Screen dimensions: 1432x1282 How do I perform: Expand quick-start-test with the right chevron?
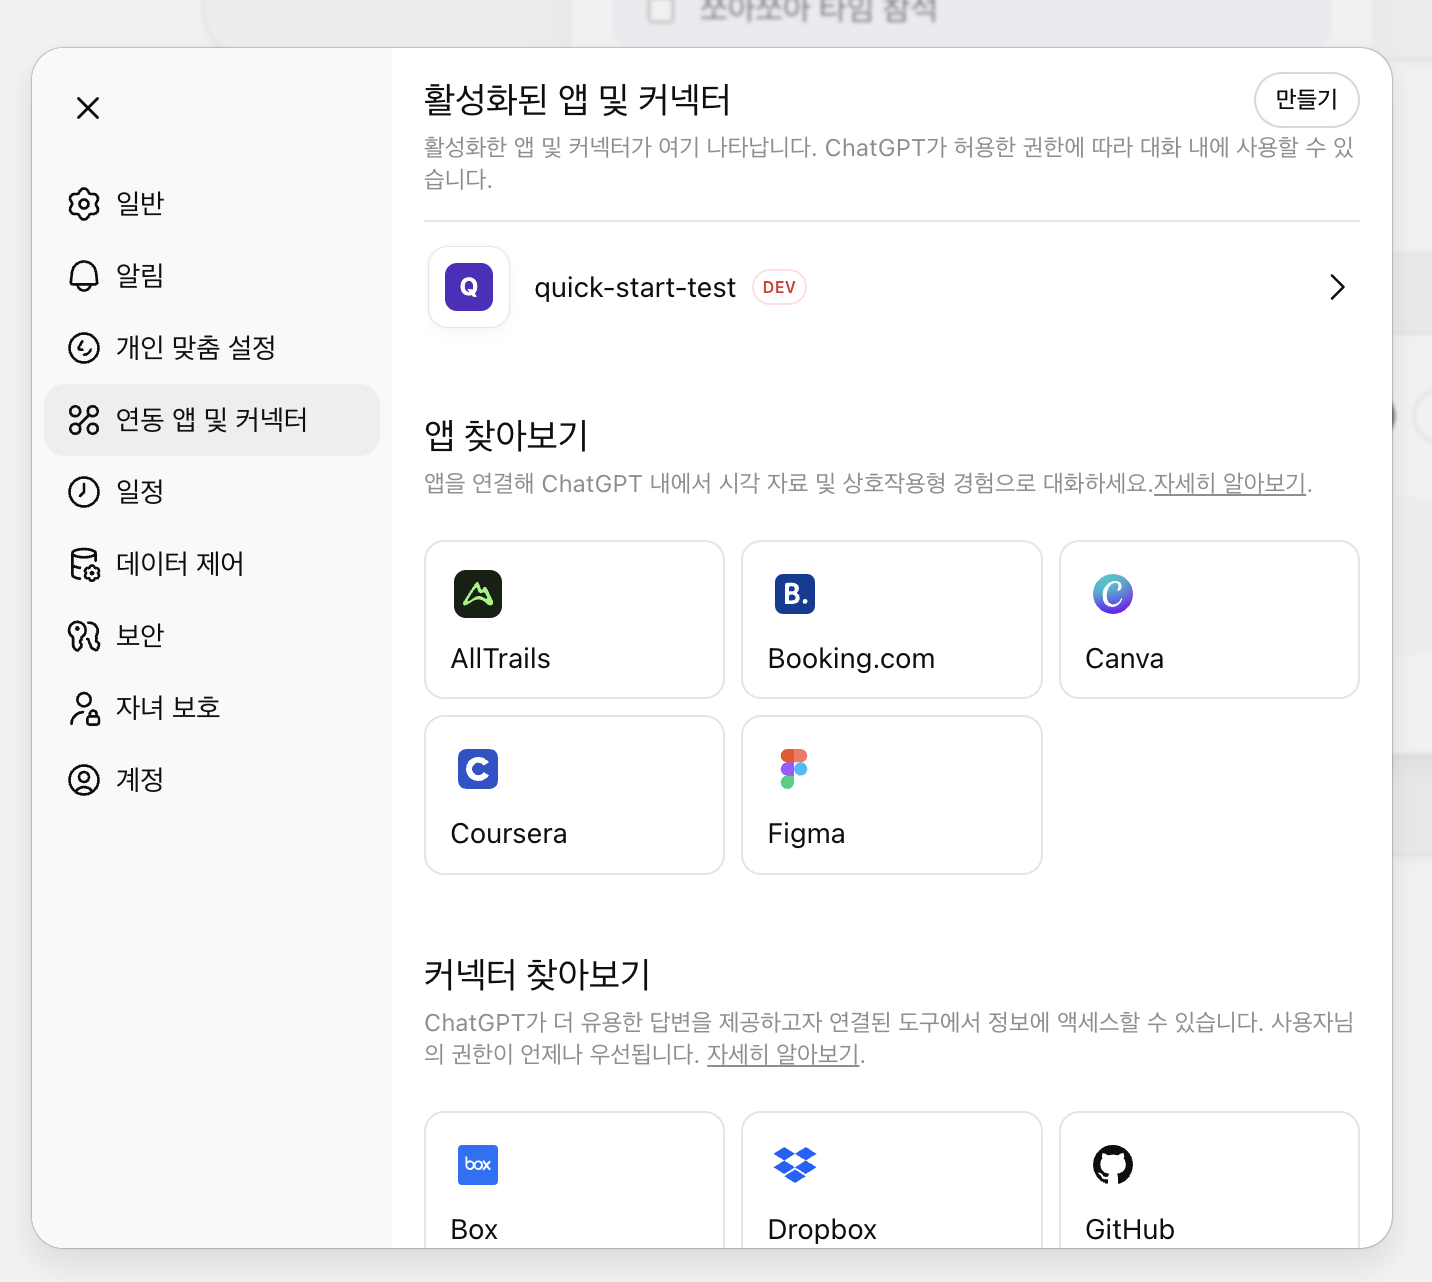[1337, 288]
